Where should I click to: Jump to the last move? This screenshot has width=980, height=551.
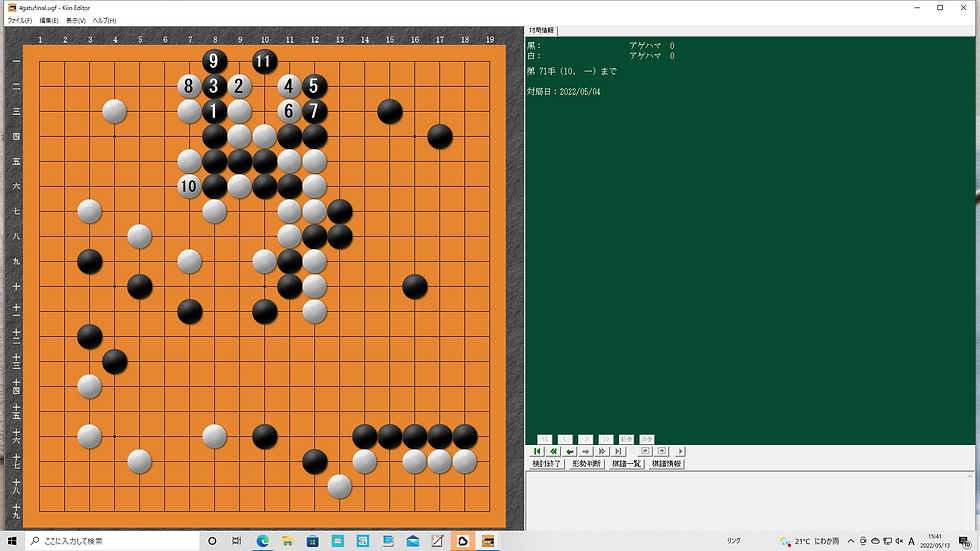coord(618,451)
